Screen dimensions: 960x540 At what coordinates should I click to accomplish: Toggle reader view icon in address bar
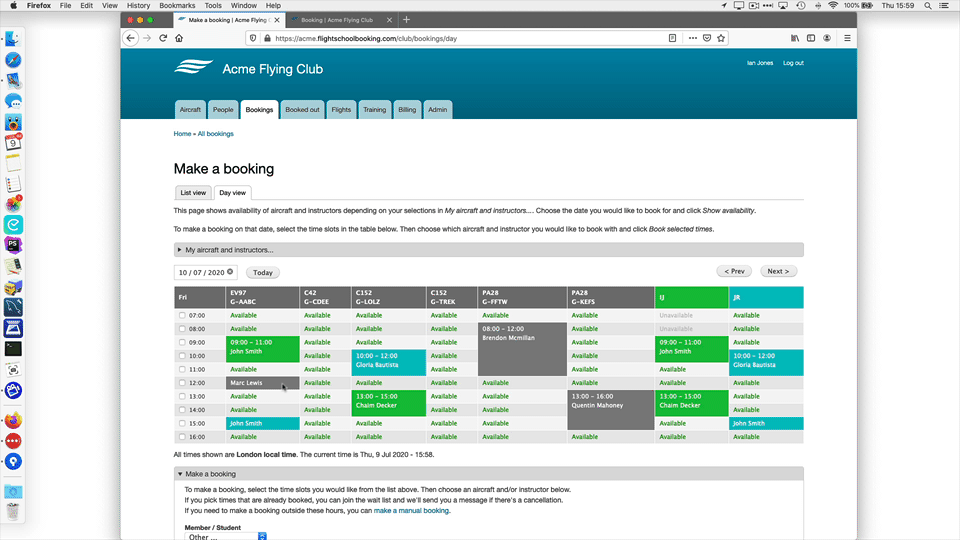[x=672, y=38]
